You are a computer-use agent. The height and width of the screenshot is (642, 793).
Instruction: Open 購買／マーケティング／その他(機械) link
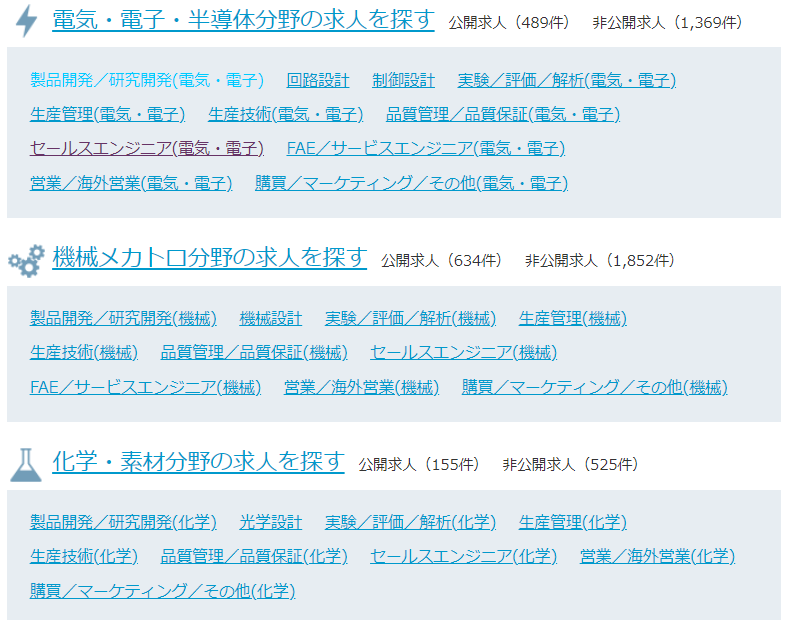(594, 388)
